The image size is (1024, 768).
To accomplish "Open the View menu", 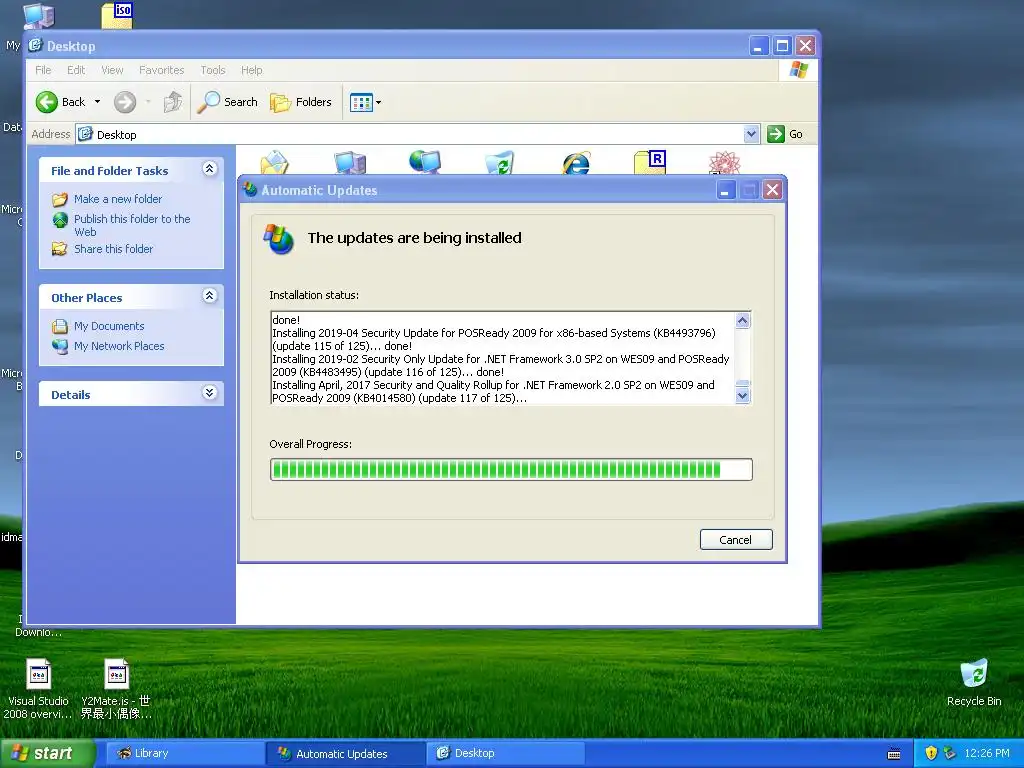I will tap(112, 70).
